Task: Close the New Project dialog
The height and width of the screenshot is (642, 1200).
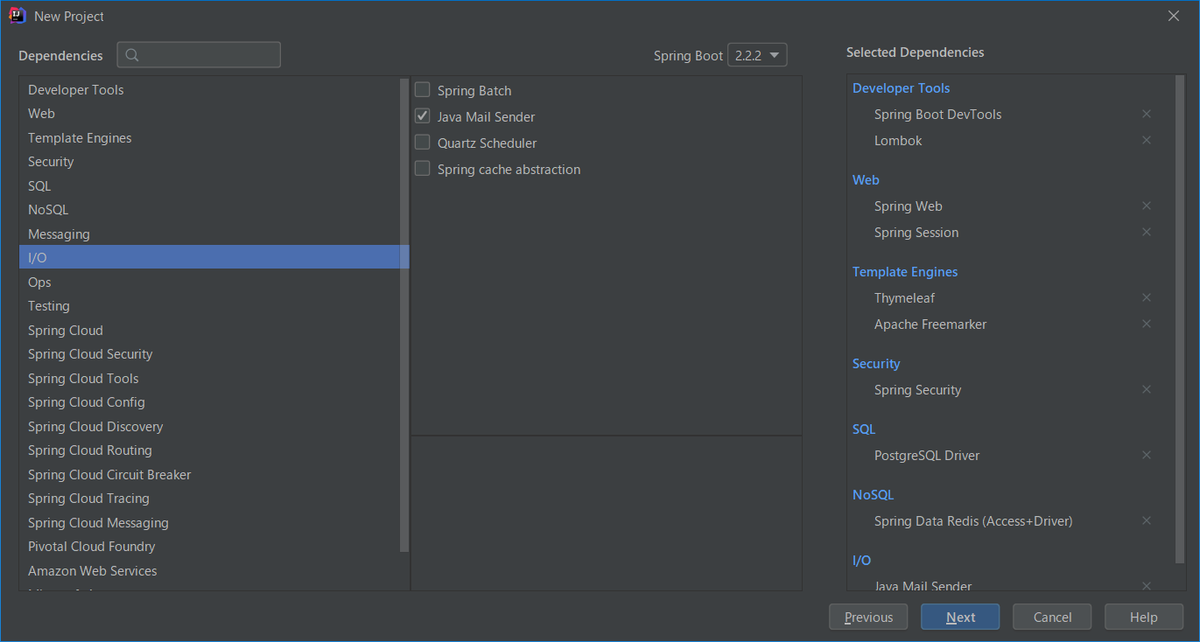Action: [x=1174, y=16]
